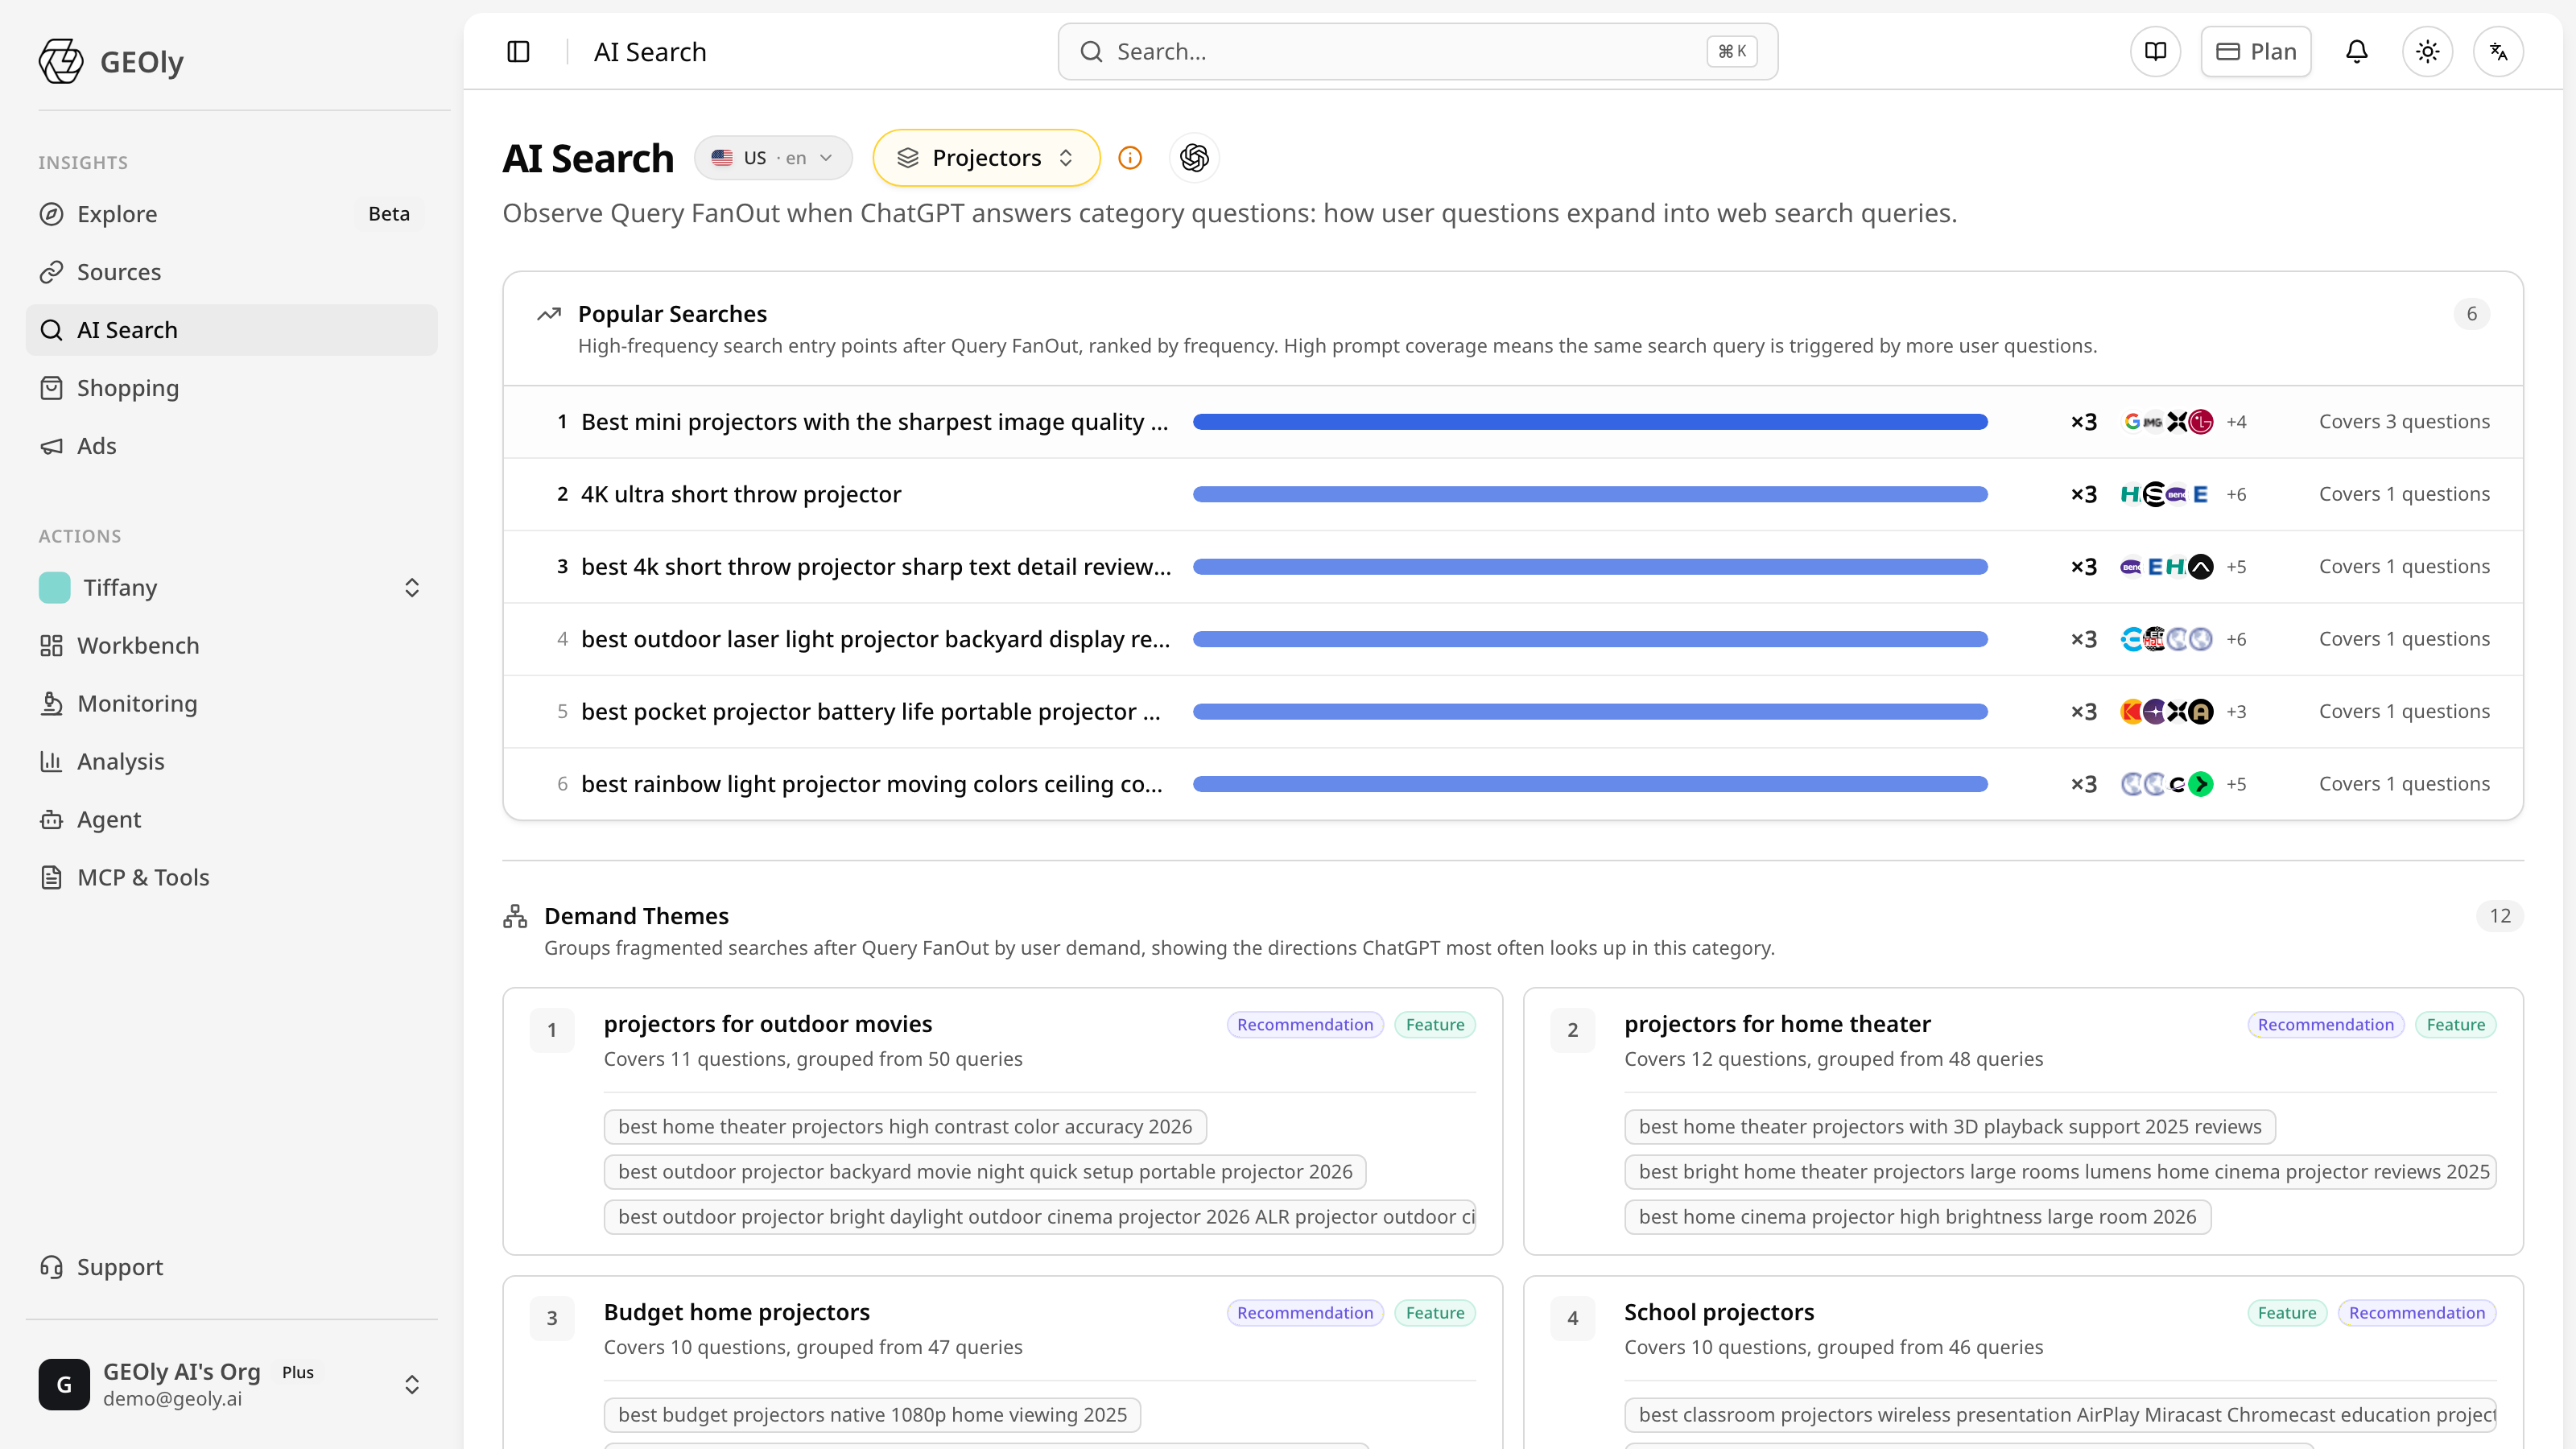
Task: Click source logos in the 4k short throw sharp text row
Action: [x=2167, y=567]
